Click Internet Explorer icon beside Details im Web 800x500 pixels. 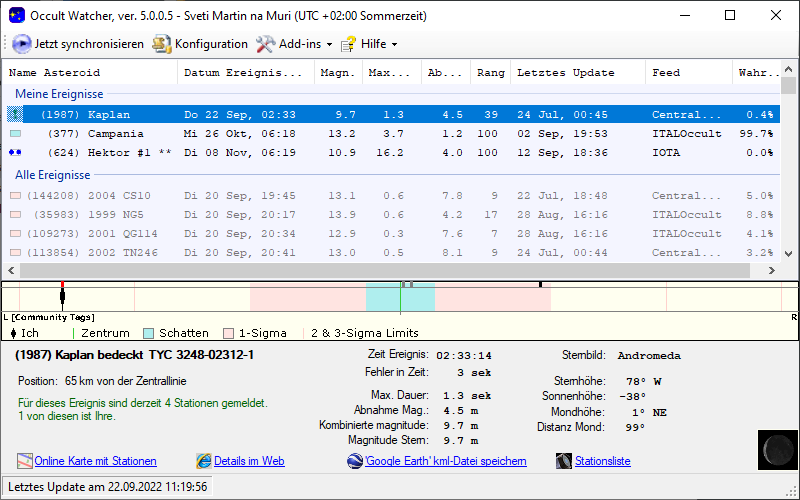point(204,461)
